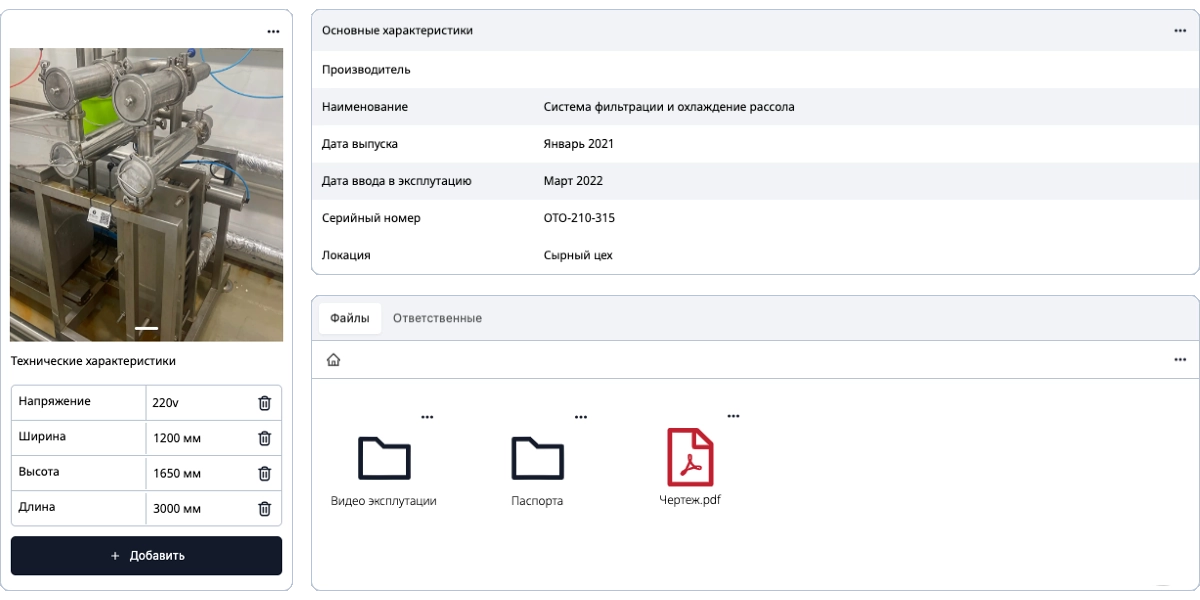Go to home folder in file browser

(333, 360)
